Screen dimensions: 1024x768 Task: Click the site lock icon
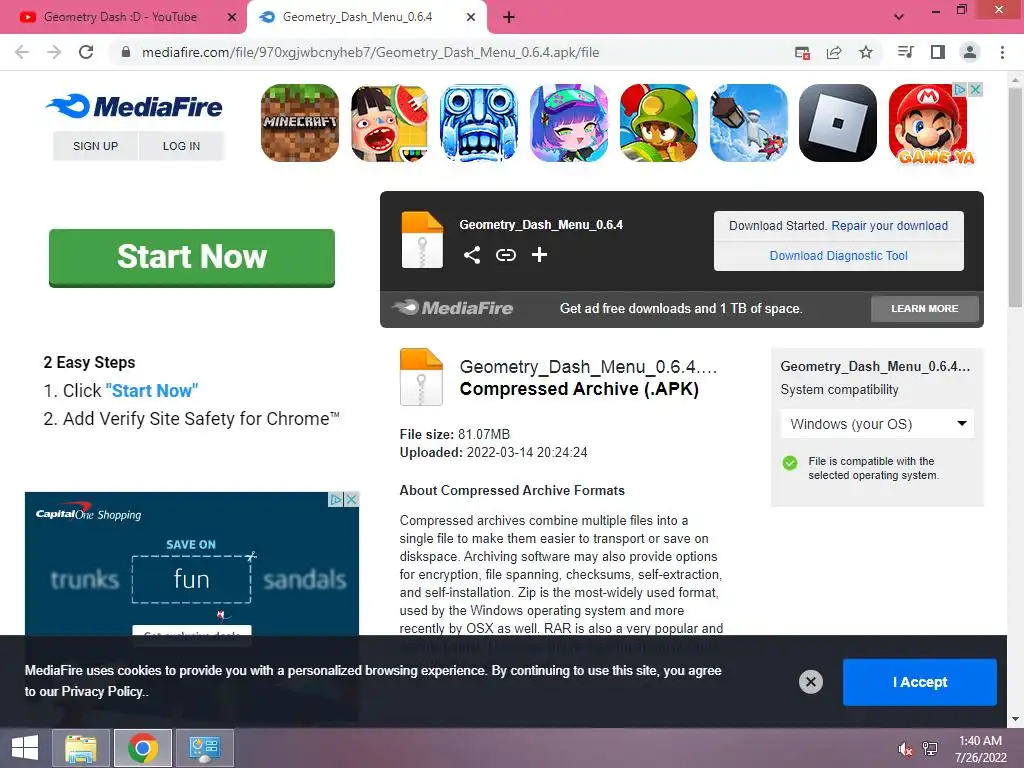pyautogui.click(x=126, y=52)
